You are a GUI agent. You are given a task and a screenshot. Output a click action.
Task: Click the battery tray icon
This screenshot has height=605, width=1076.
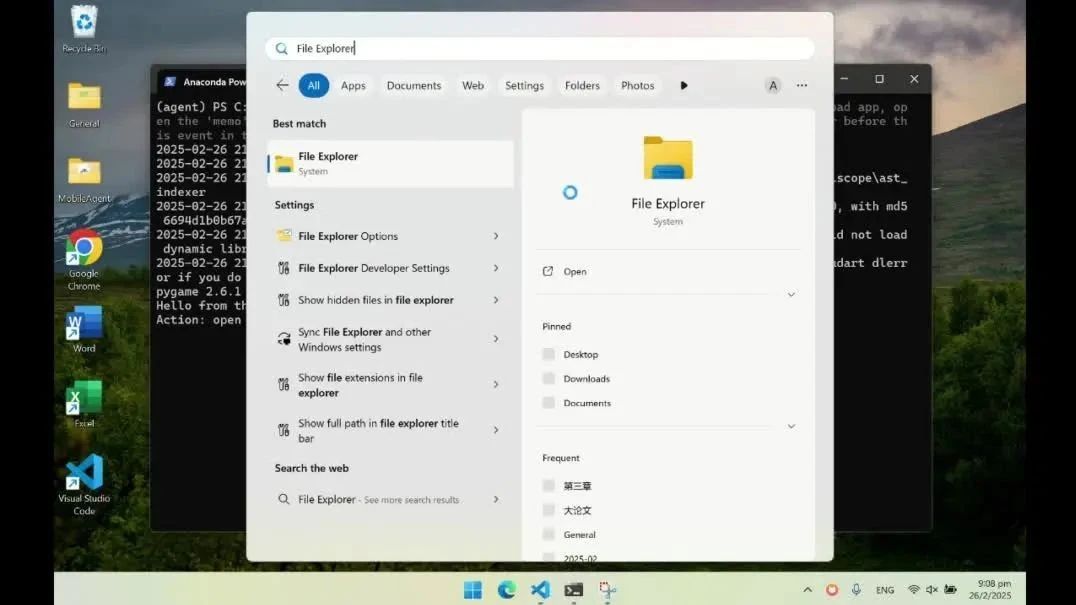(x=950, y=589)
